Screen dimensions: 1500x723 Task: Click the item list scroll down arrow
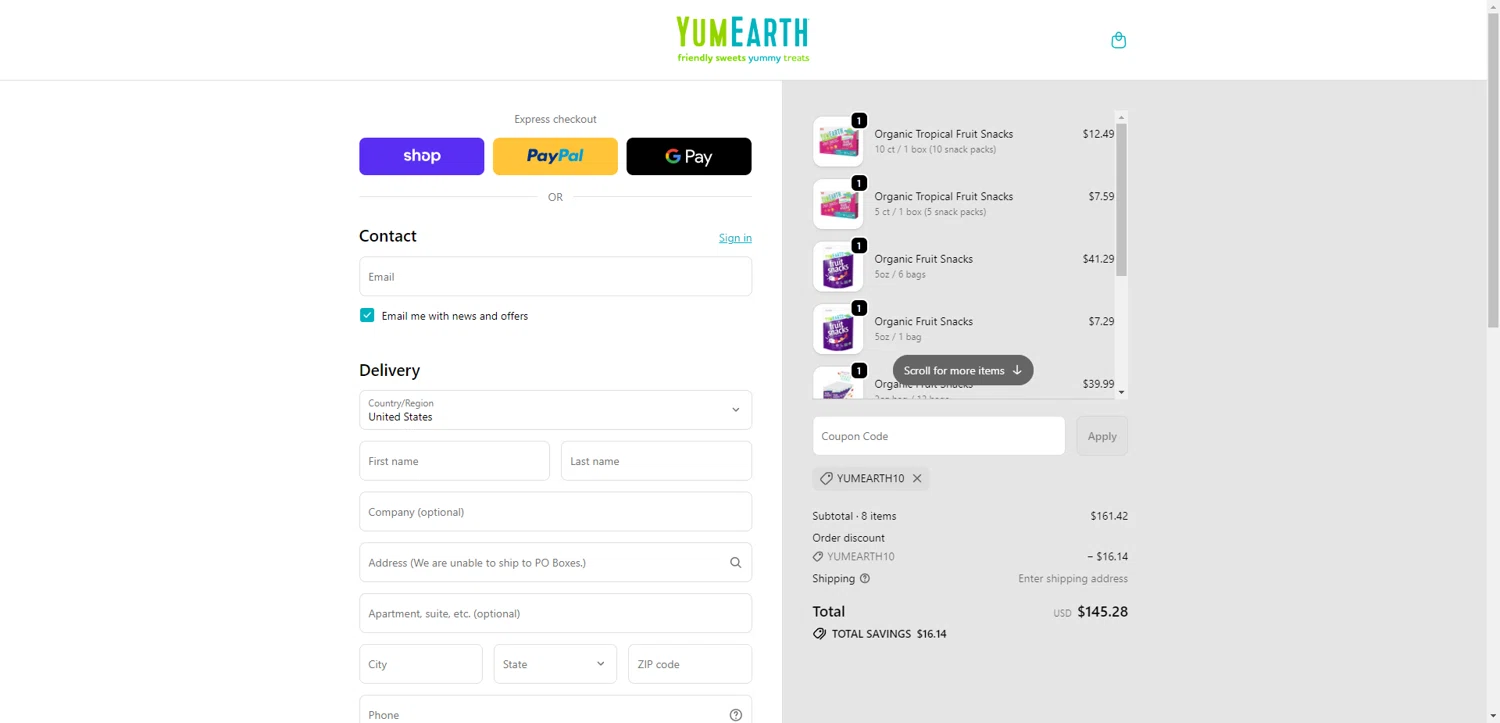click(x=1122, y=392)
